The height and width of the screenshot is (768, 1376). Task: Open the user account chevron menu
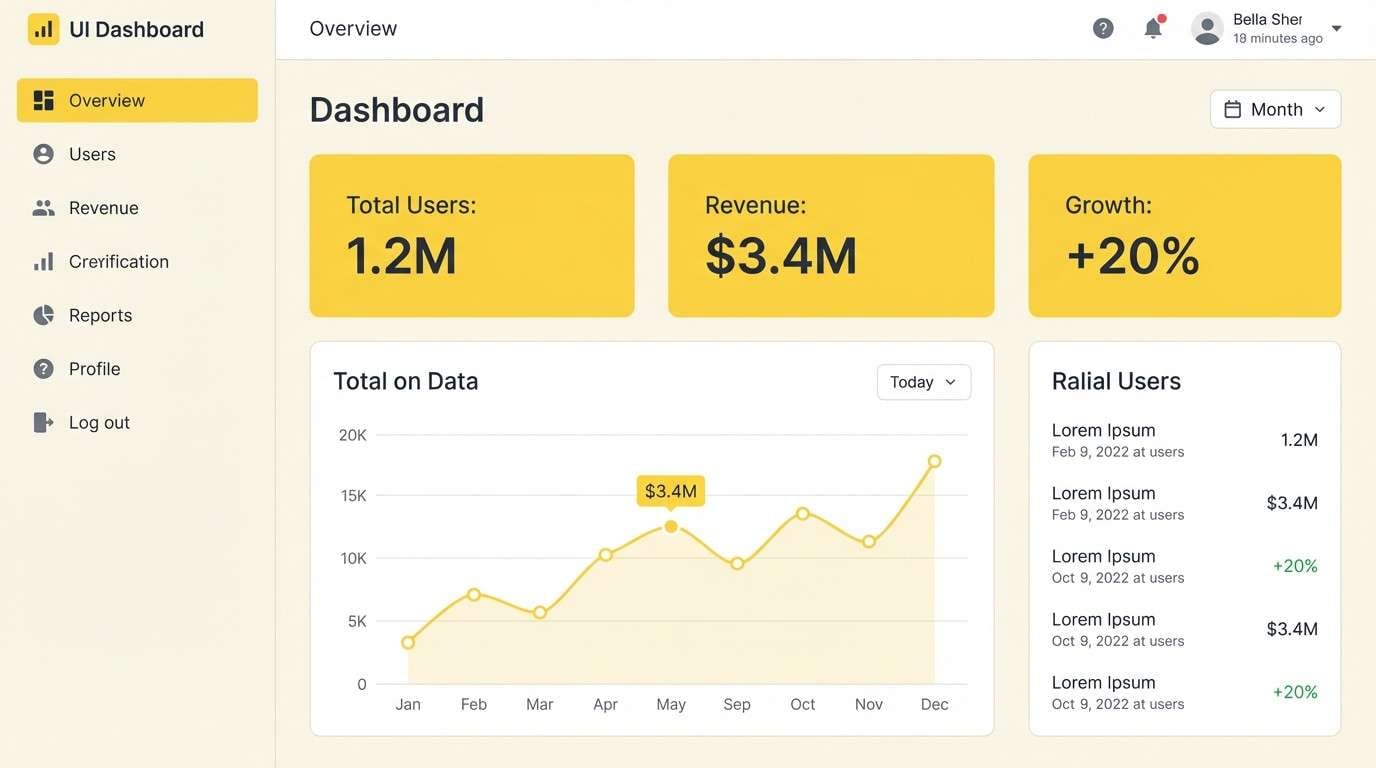1336,28
